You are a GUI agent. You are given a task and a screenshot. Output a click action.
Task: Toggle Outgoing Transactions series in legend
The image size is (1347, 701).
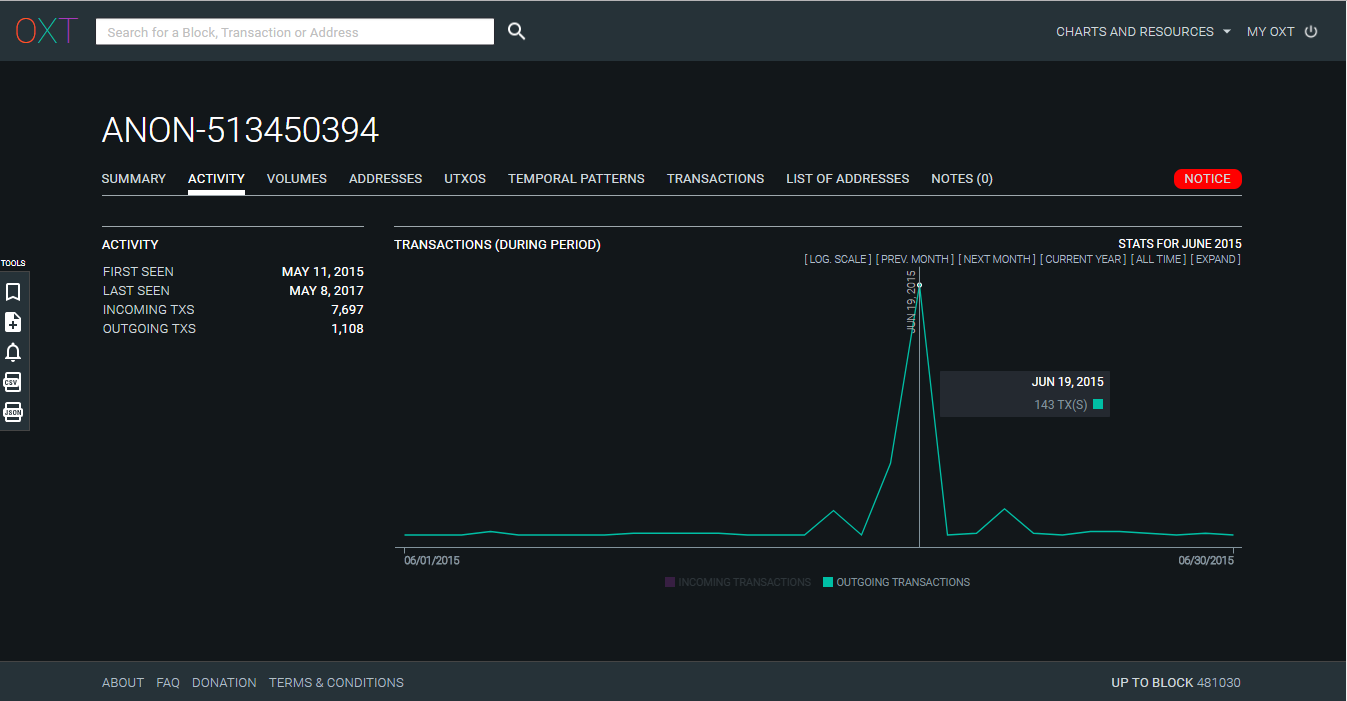pyautogui.click(x=896, y=582)
